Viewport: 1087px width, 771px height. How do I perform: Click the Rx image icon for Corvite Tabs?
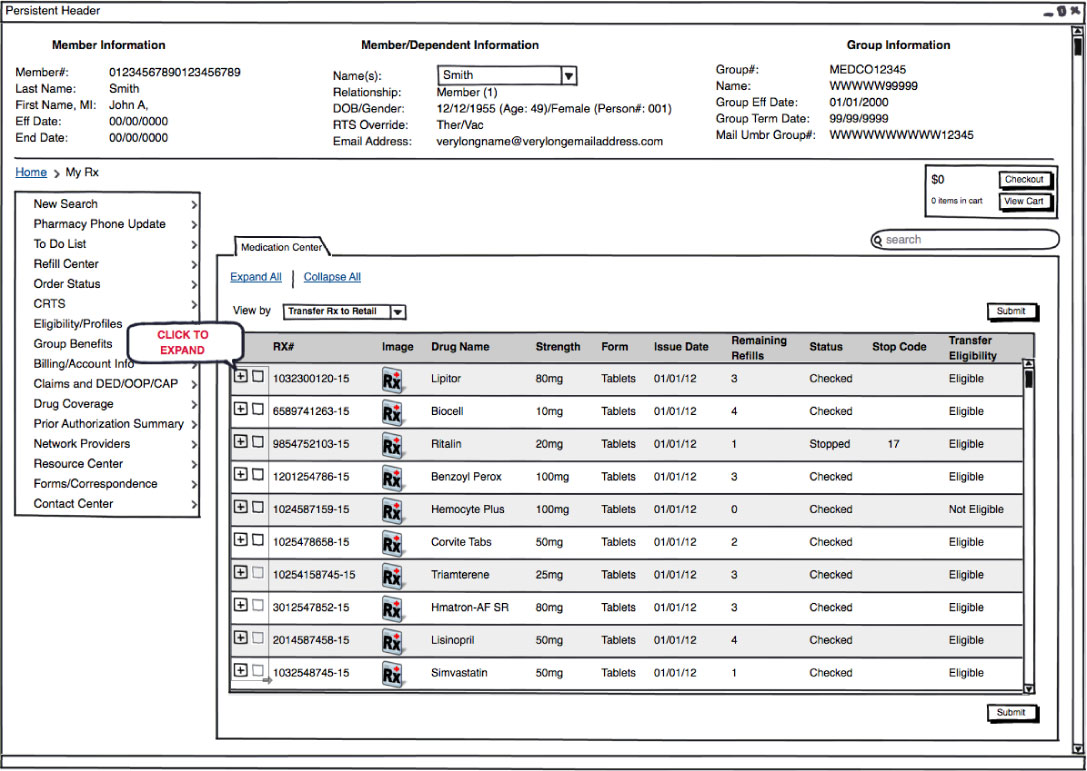coord(392,544)
